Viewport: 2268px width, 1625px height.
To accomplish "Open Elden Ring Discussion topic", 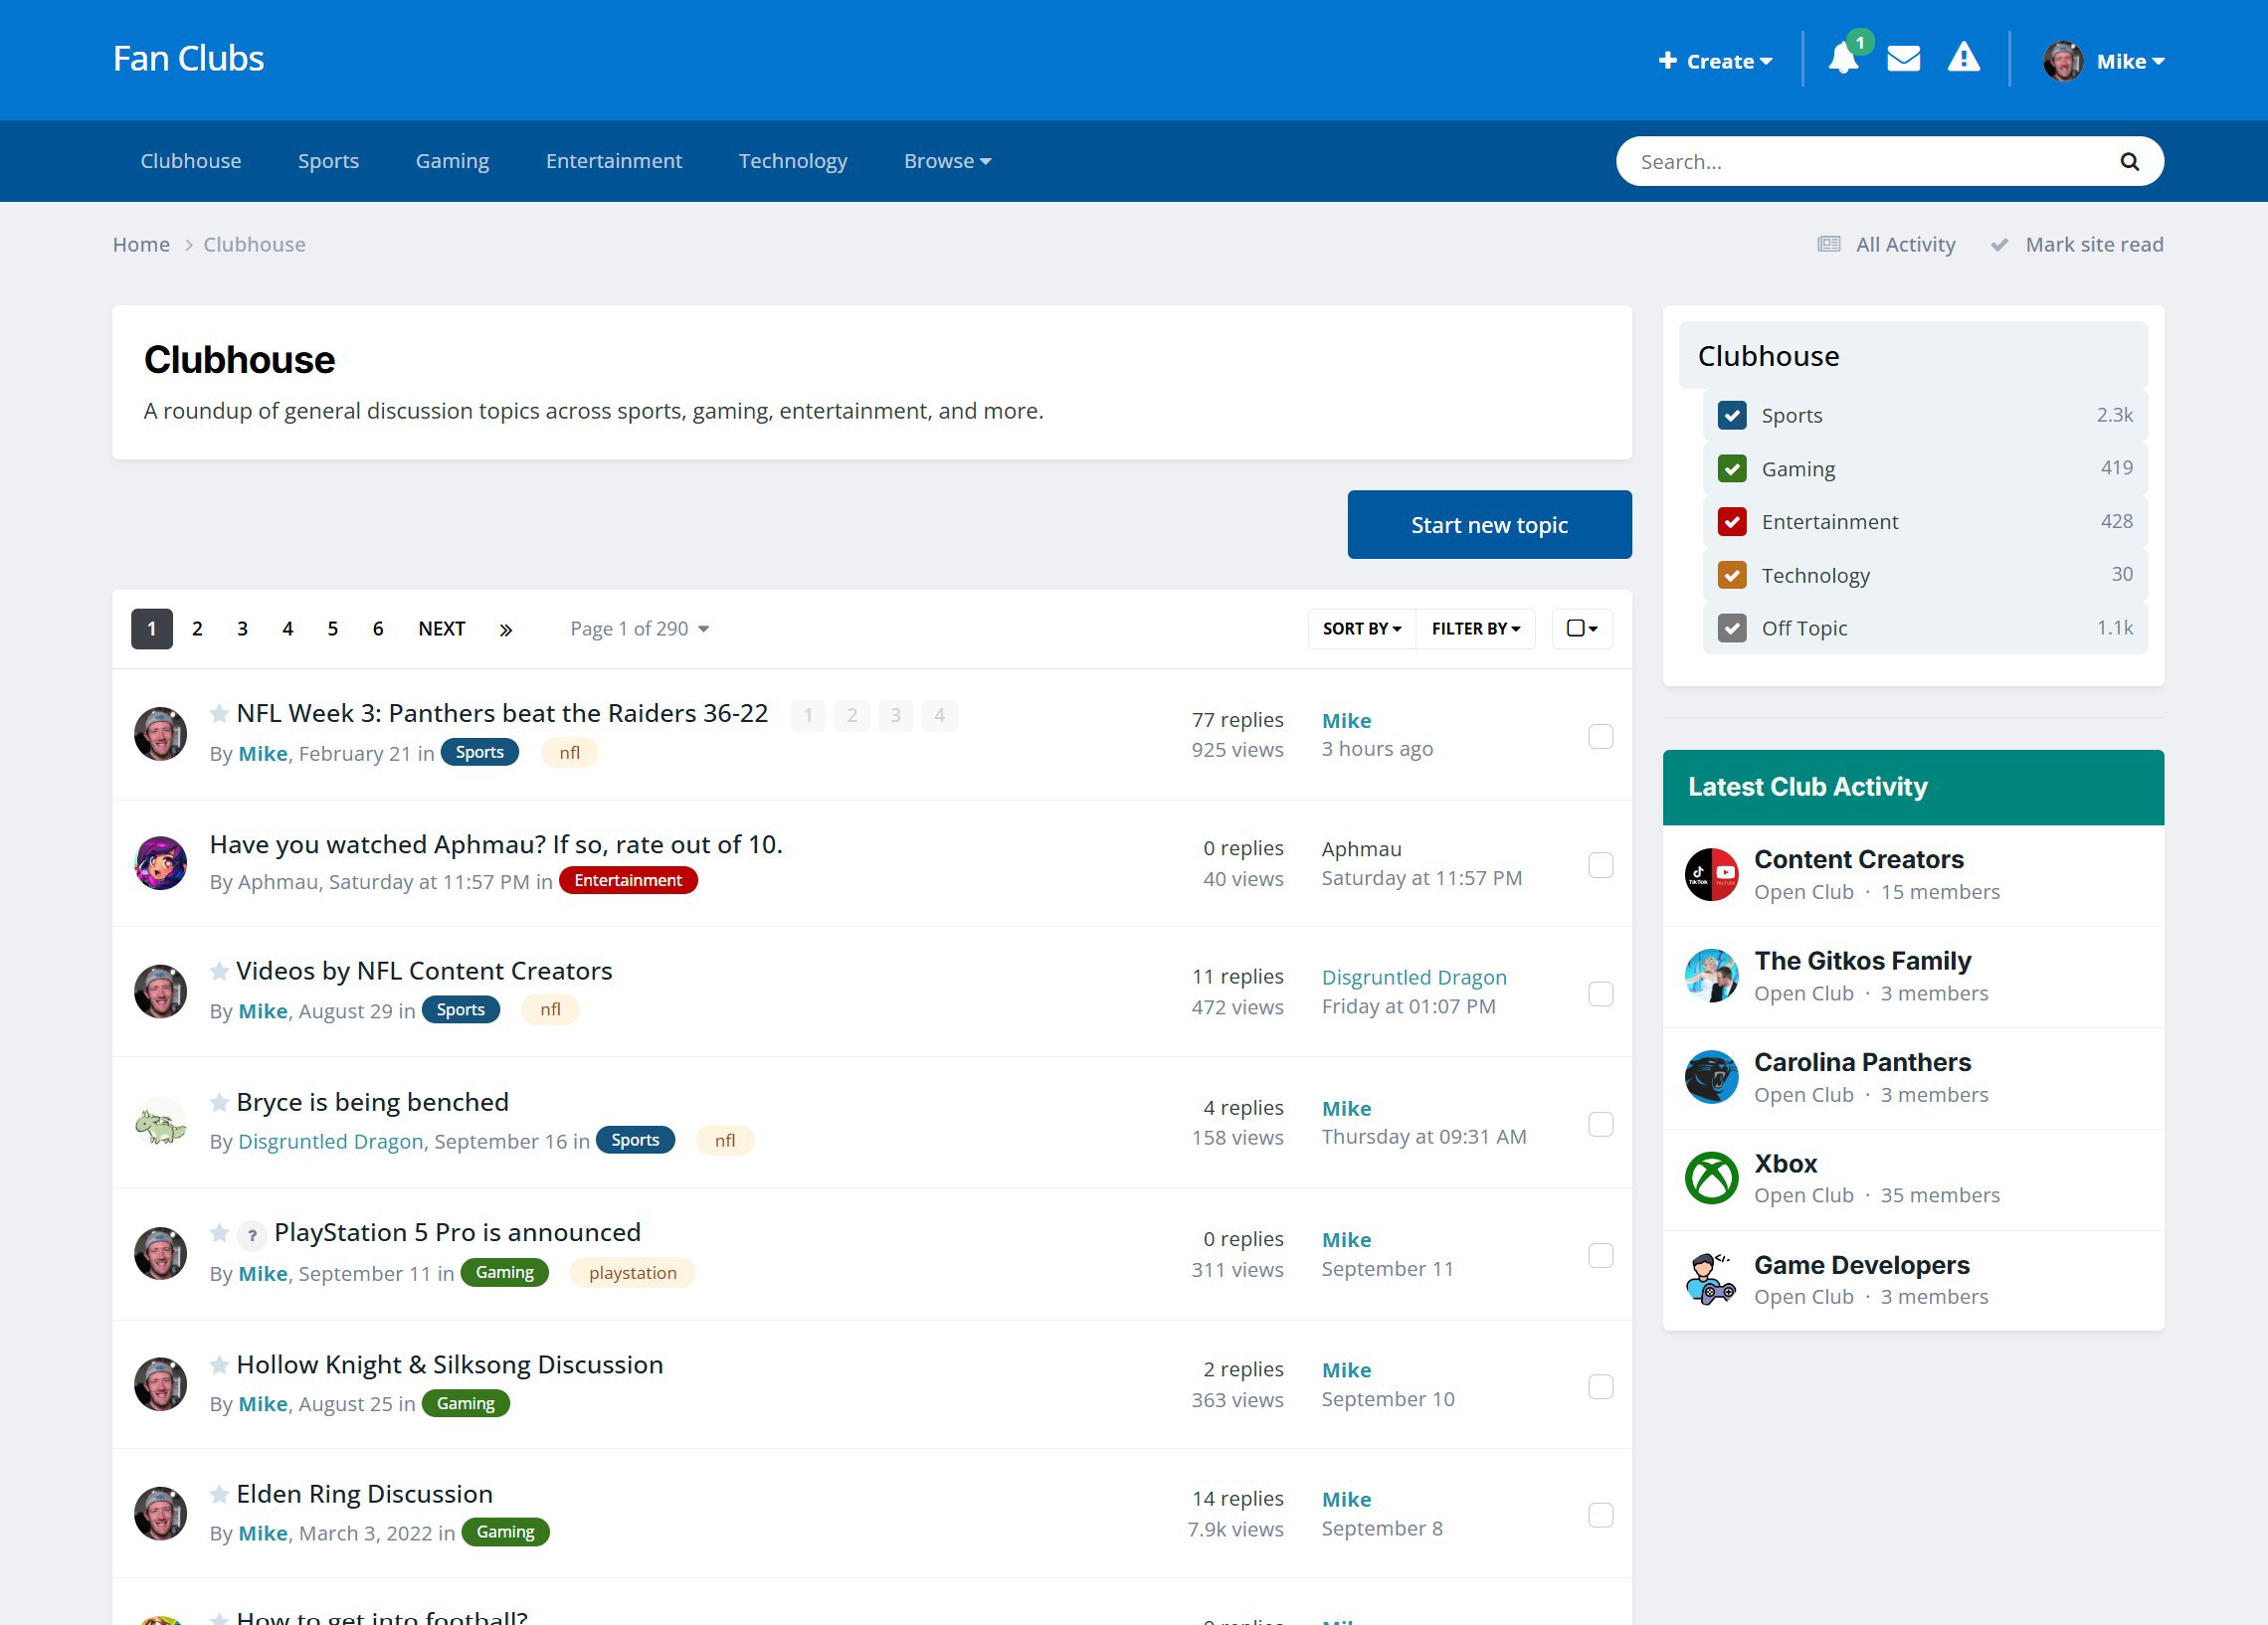I will 365,1494.
